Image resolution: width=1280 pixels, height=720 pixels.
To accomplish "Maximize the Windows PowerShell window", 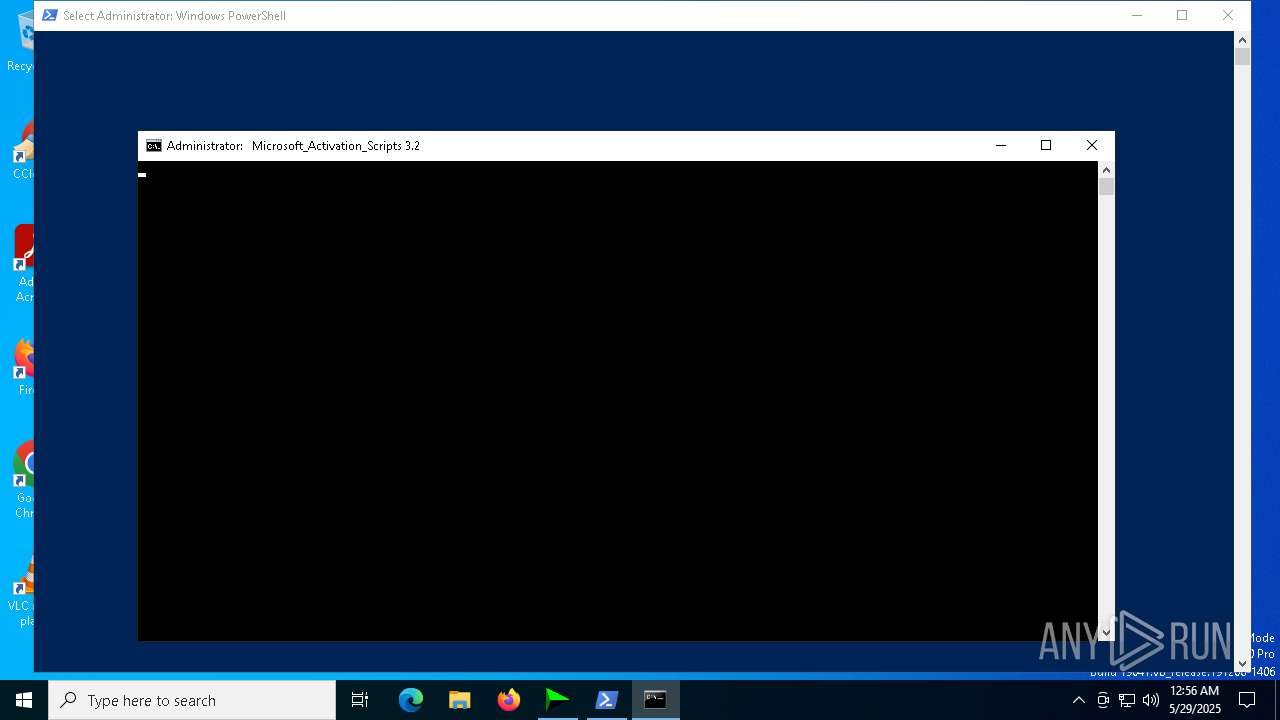I will (x=1182, y=15).
